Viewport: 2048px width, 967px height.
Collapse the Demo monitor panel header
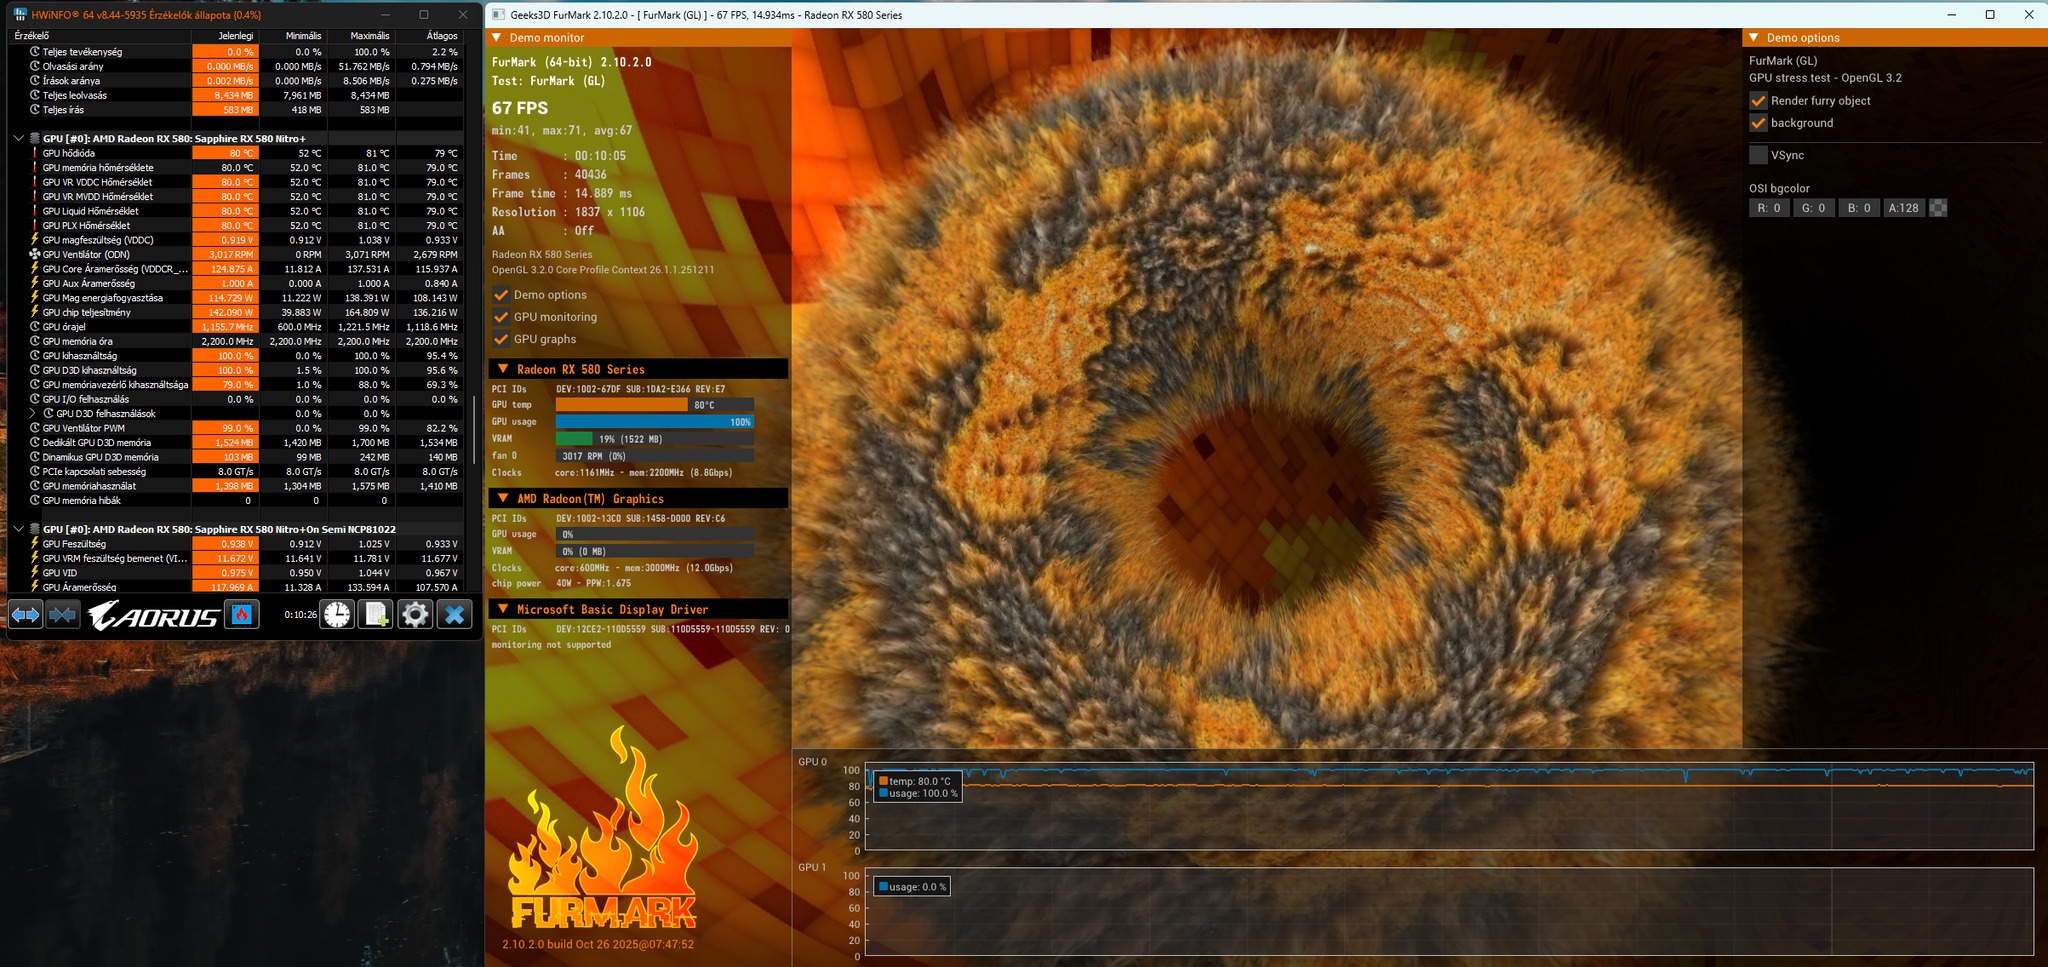pos(496,38)
